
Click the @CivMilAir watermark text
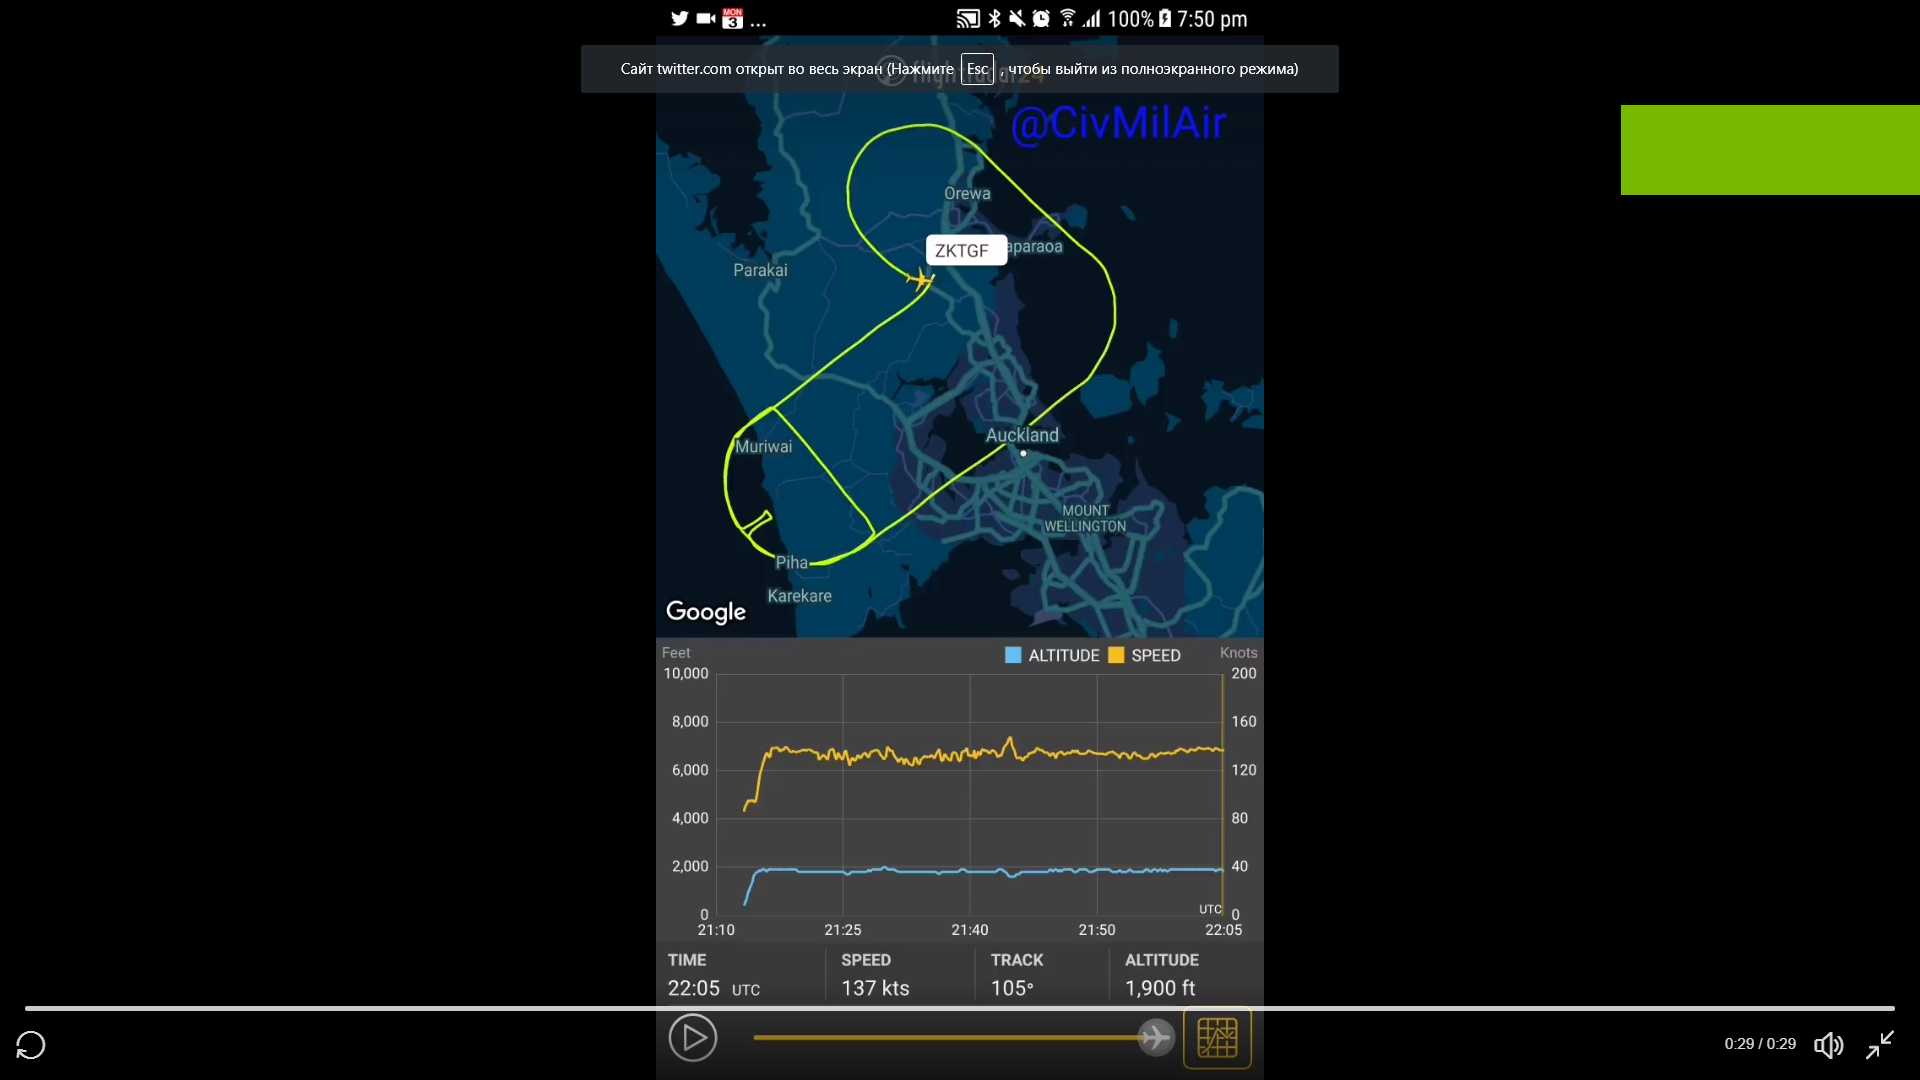tap(1118, 123)
